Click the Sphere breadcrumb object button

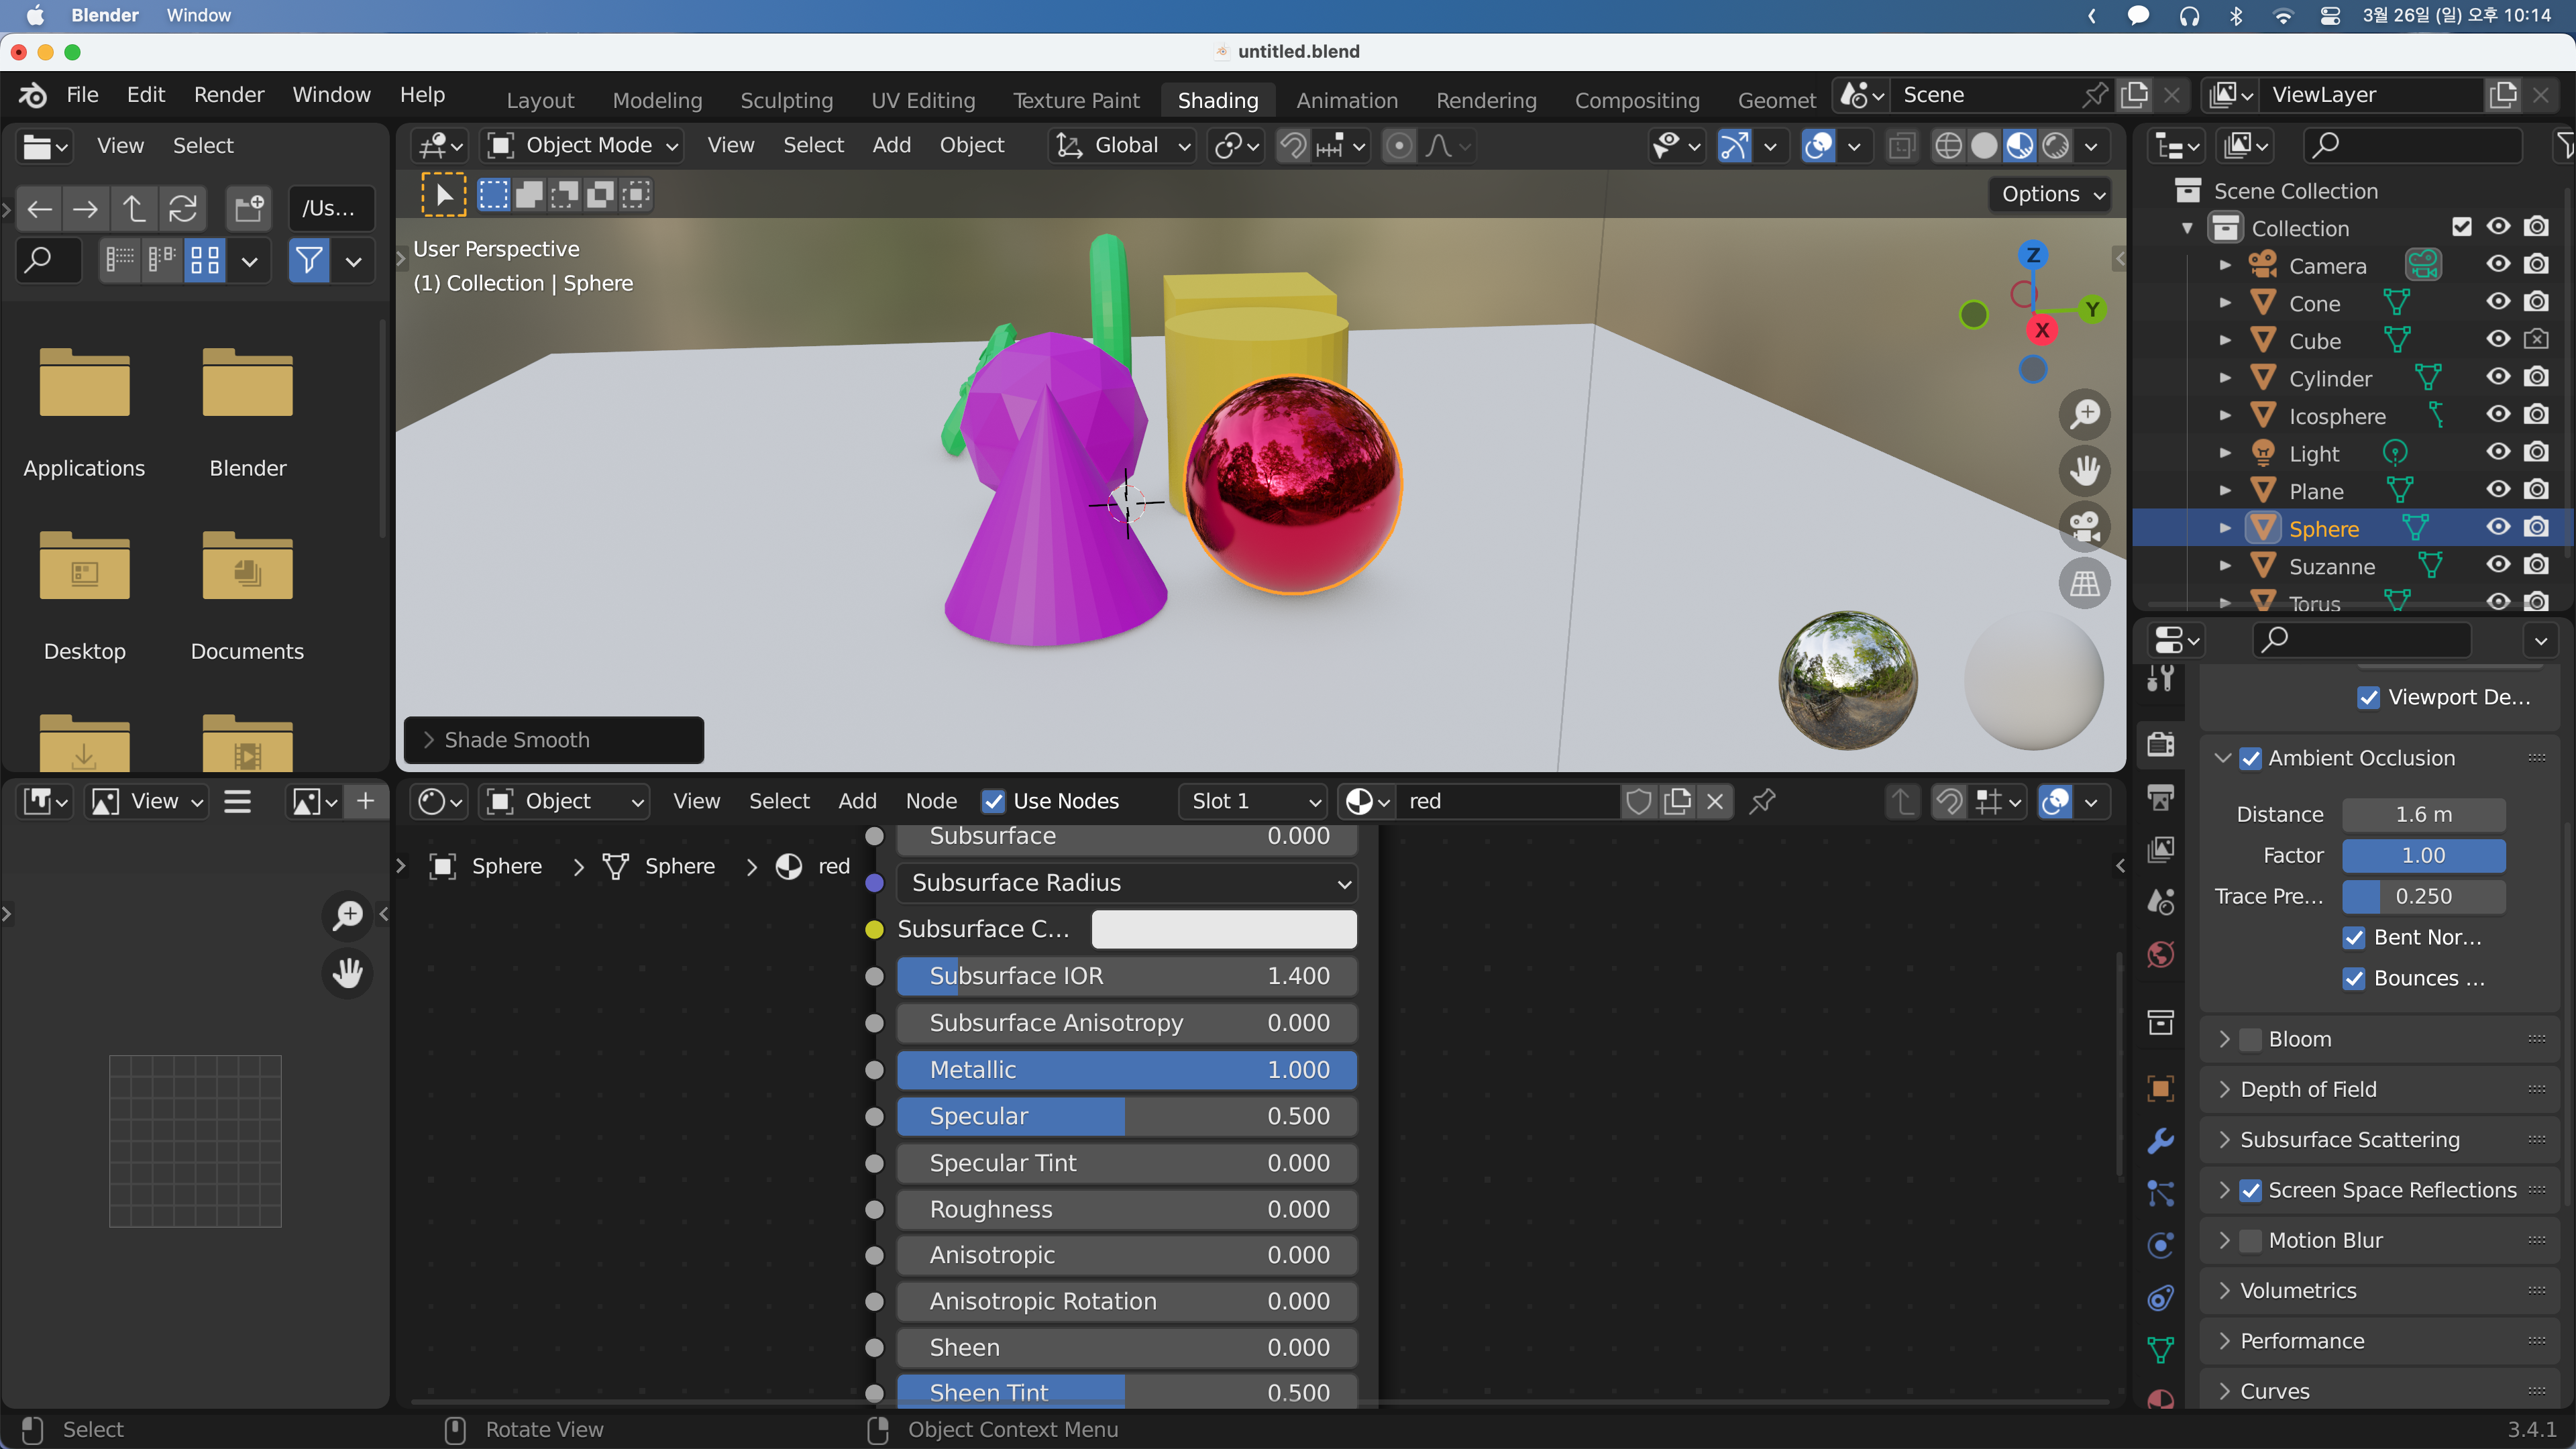pyautogui.click(x=486, y=866)
